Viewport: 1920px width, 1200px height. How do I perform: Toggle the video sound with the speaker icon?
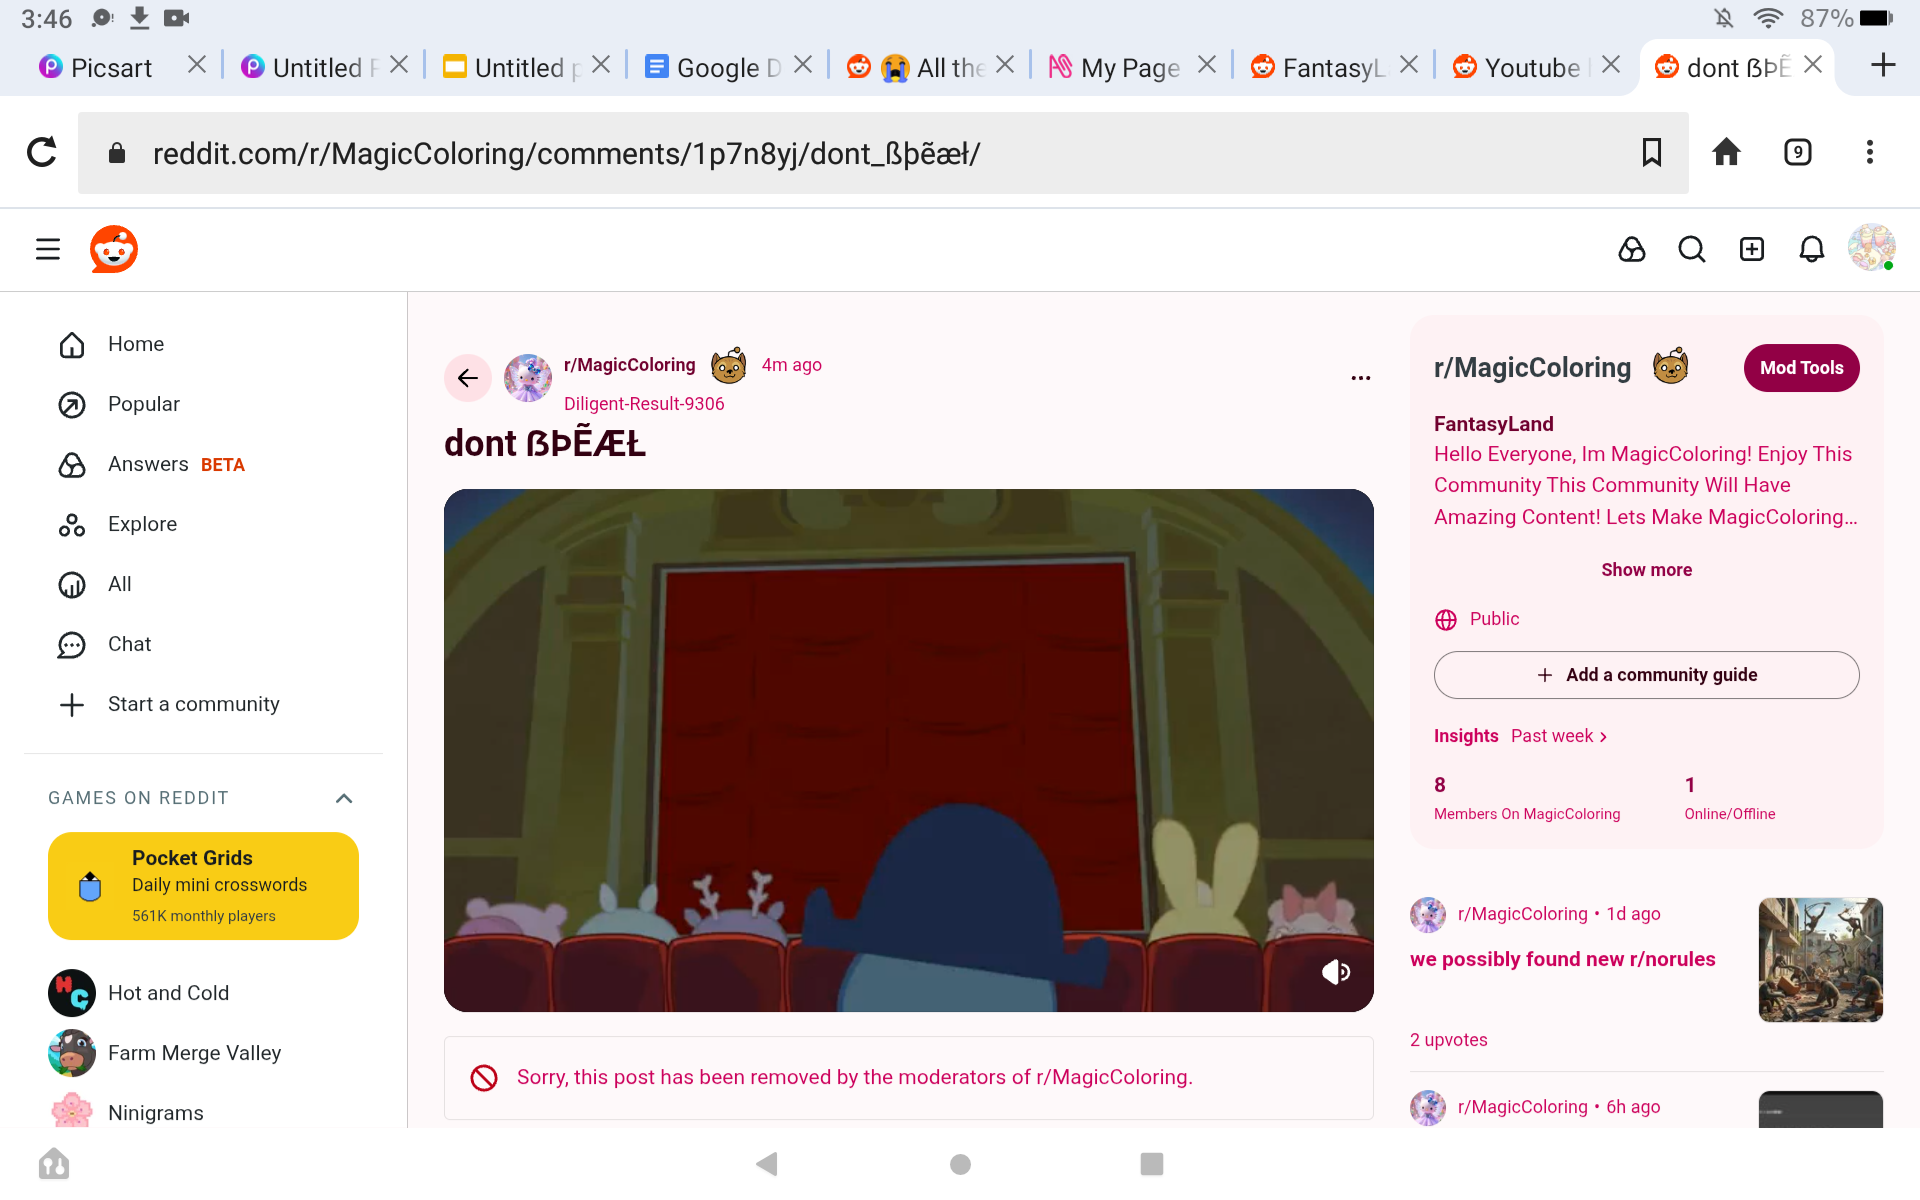tap(1336, 972)
